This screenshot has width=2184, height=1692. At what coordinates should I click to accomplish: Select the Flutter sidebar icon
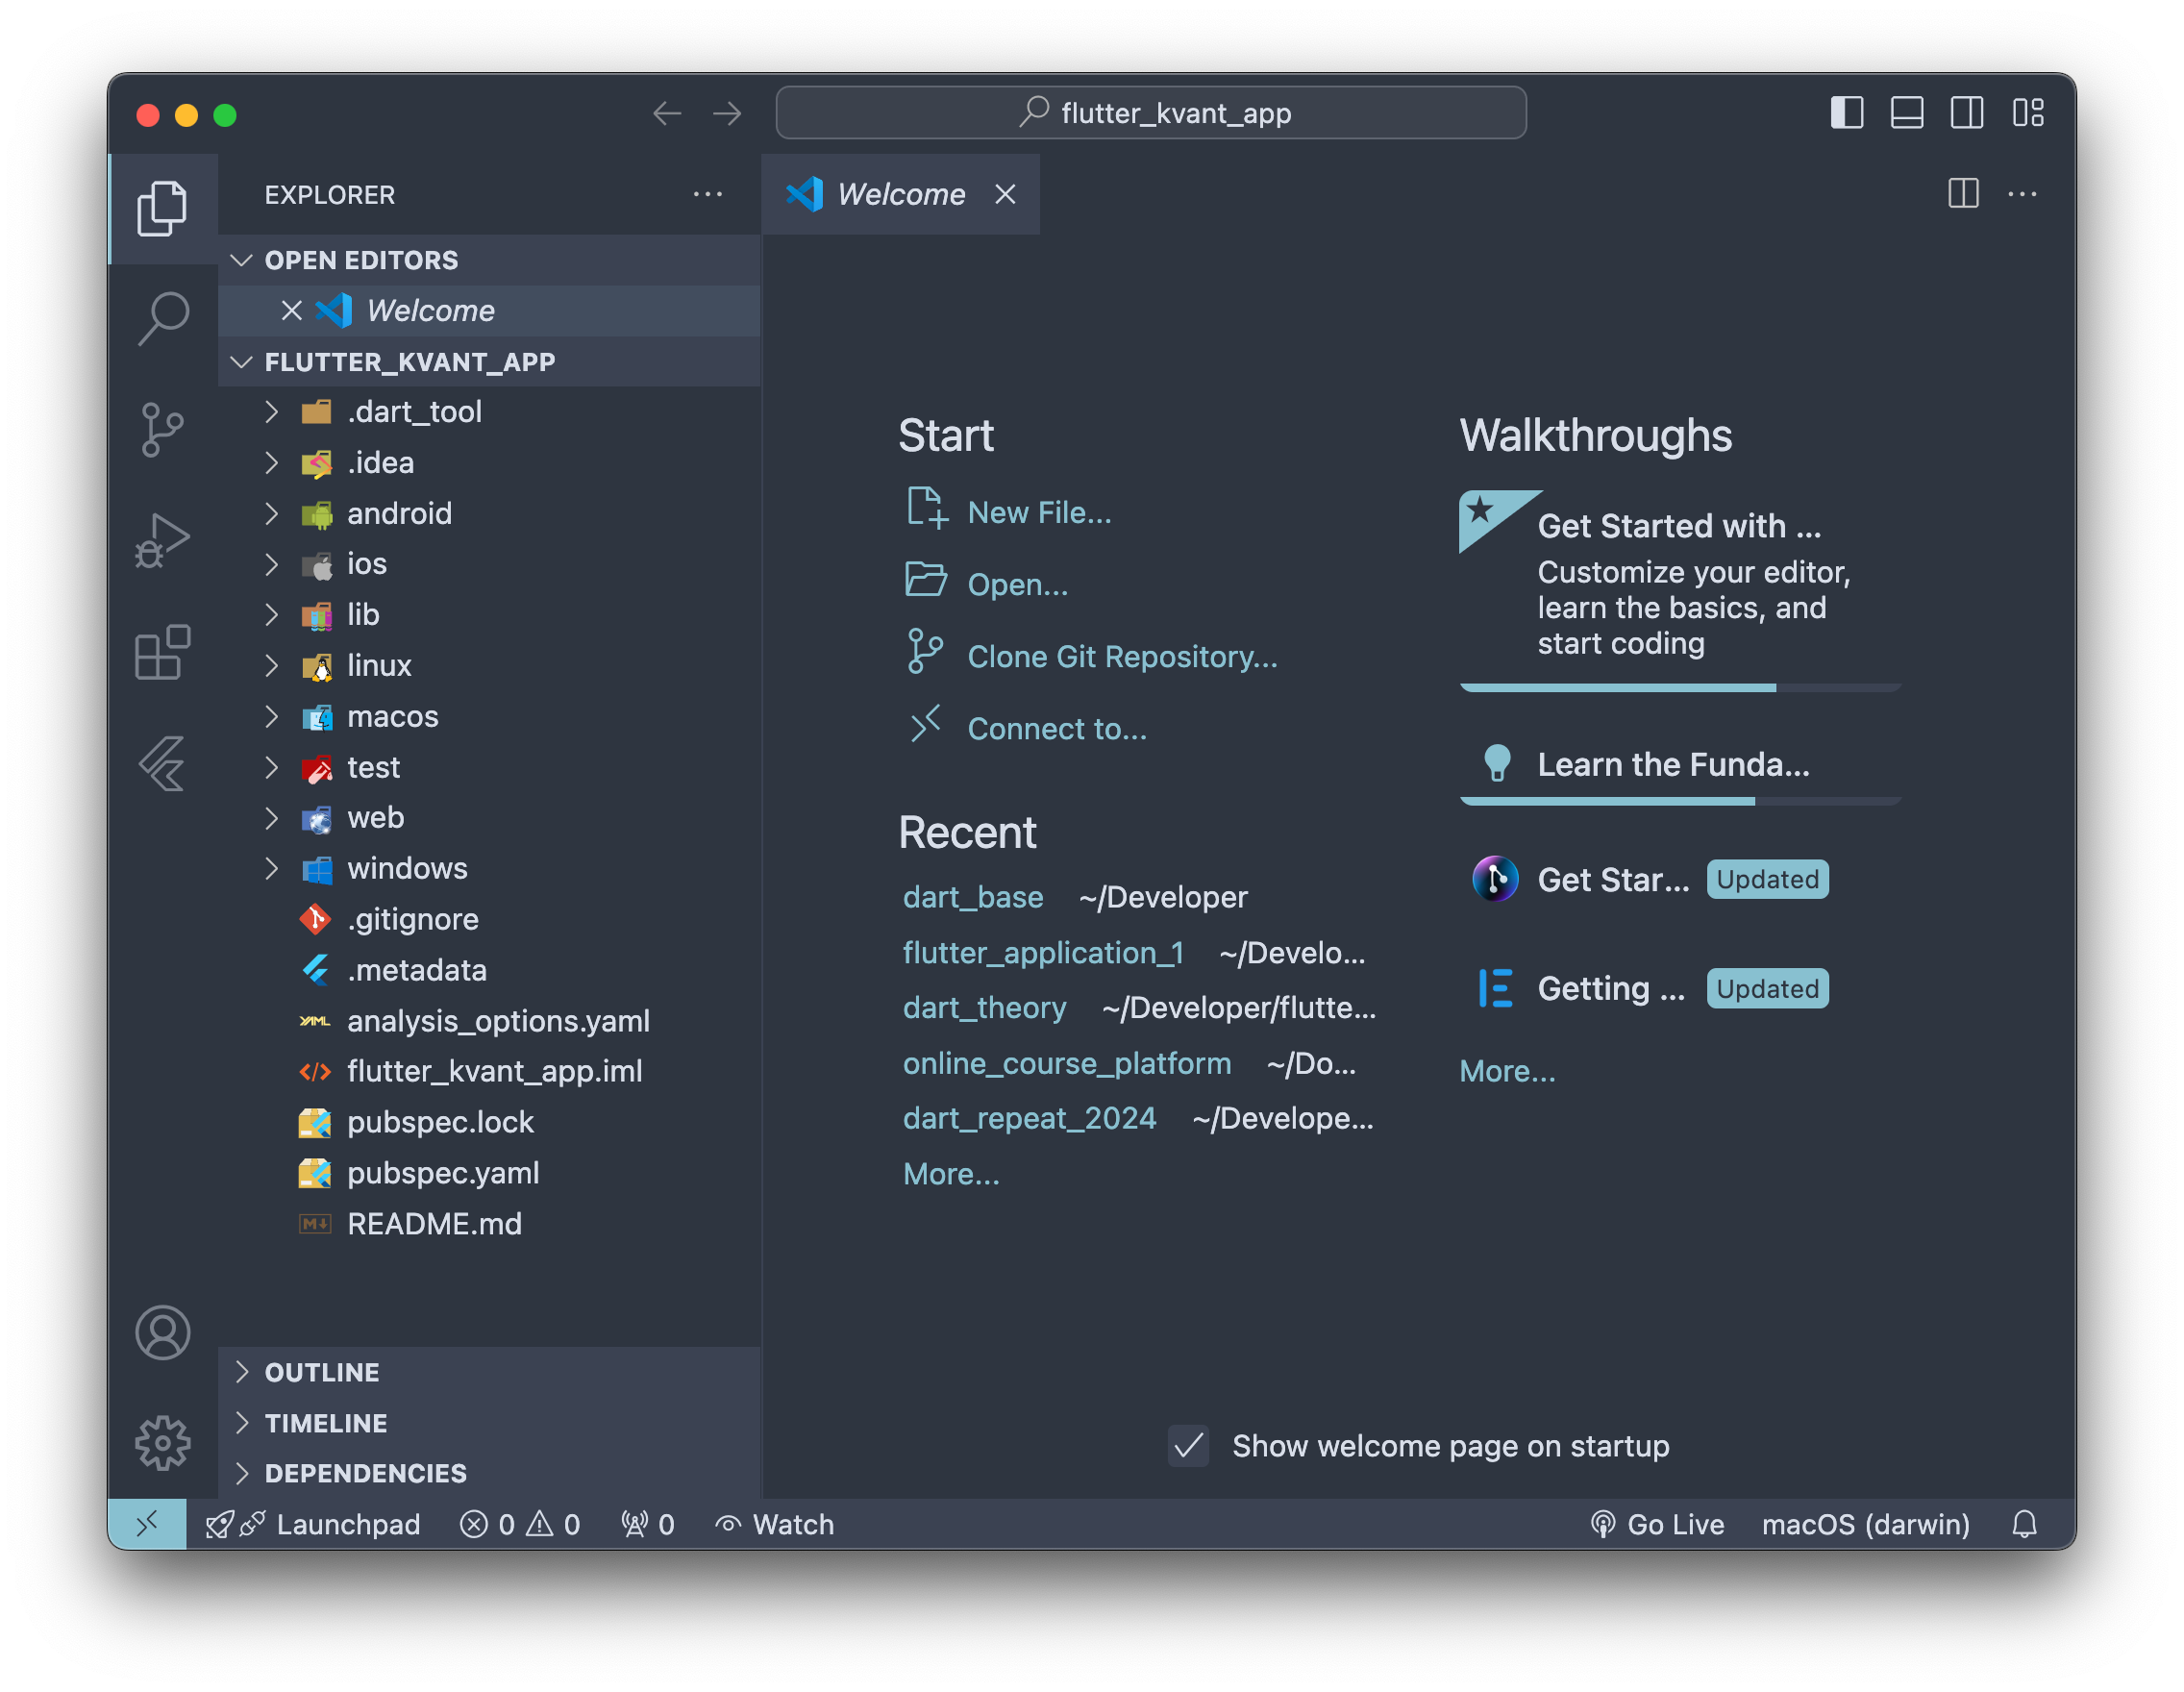point(163,763)
